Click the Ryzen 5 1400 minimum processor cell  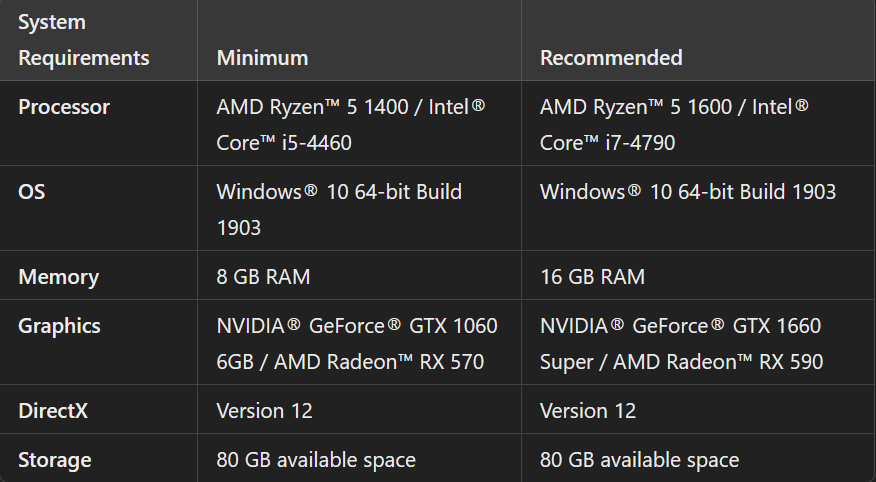click(351, 124)
